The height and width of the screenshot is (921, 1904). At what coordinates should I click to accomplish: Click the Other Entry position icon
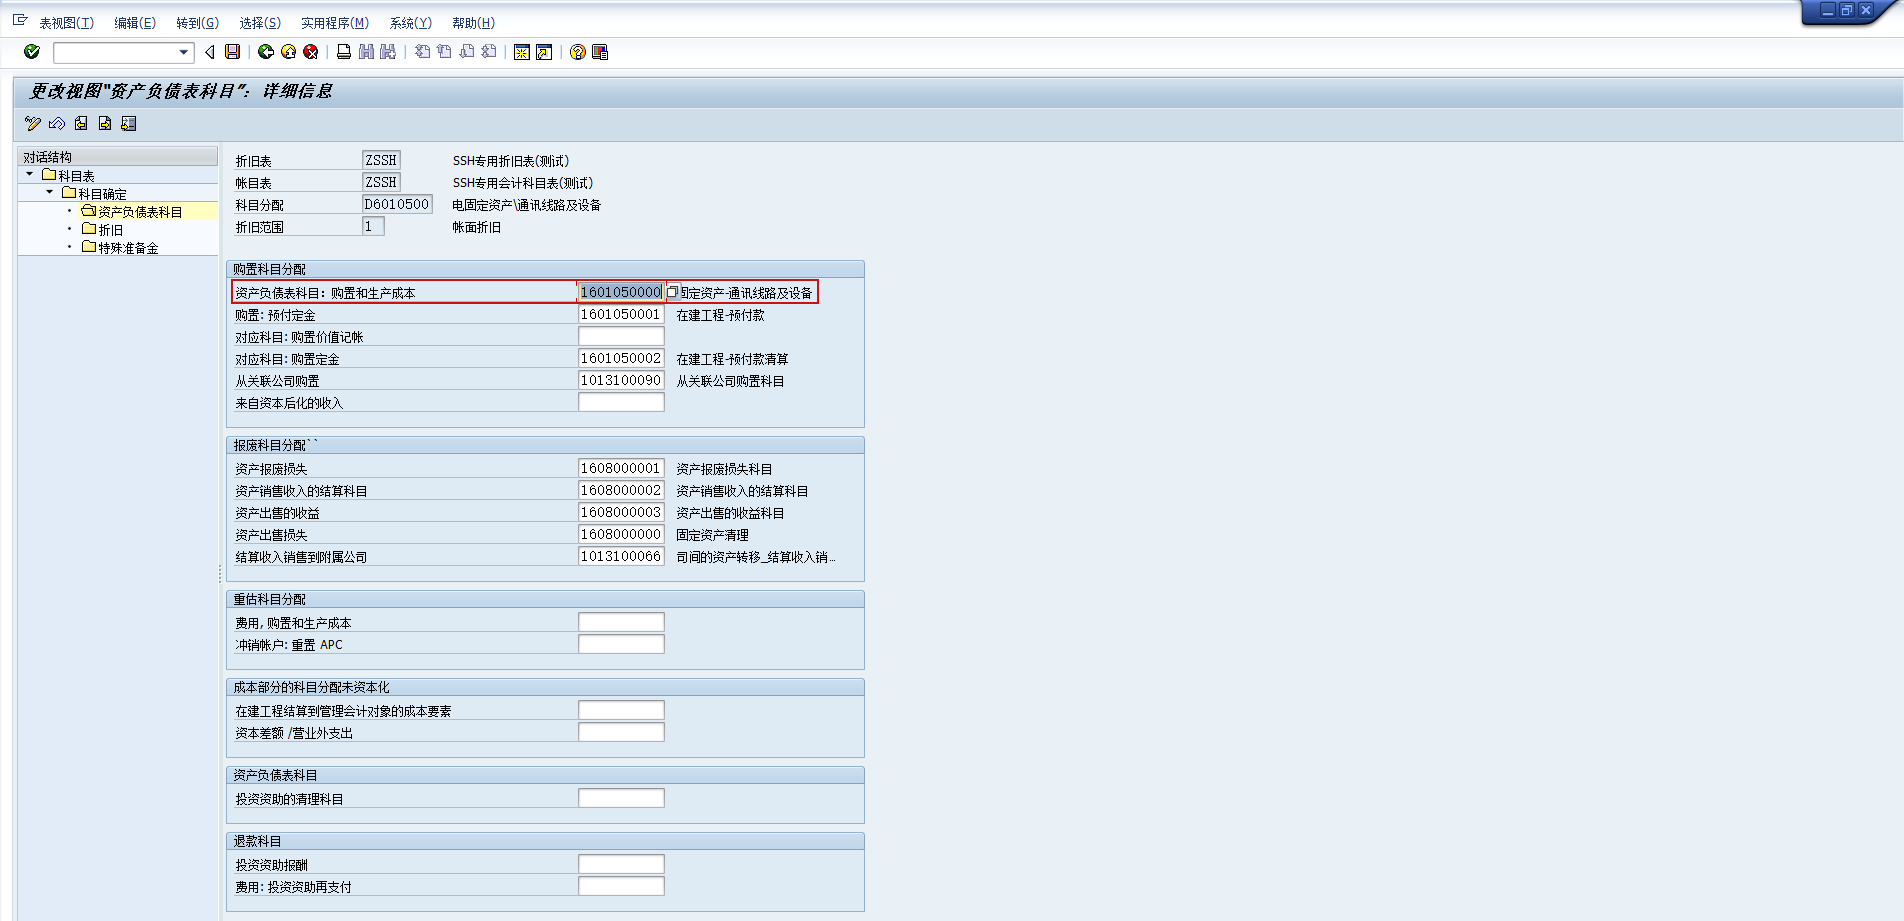[129, 123]
